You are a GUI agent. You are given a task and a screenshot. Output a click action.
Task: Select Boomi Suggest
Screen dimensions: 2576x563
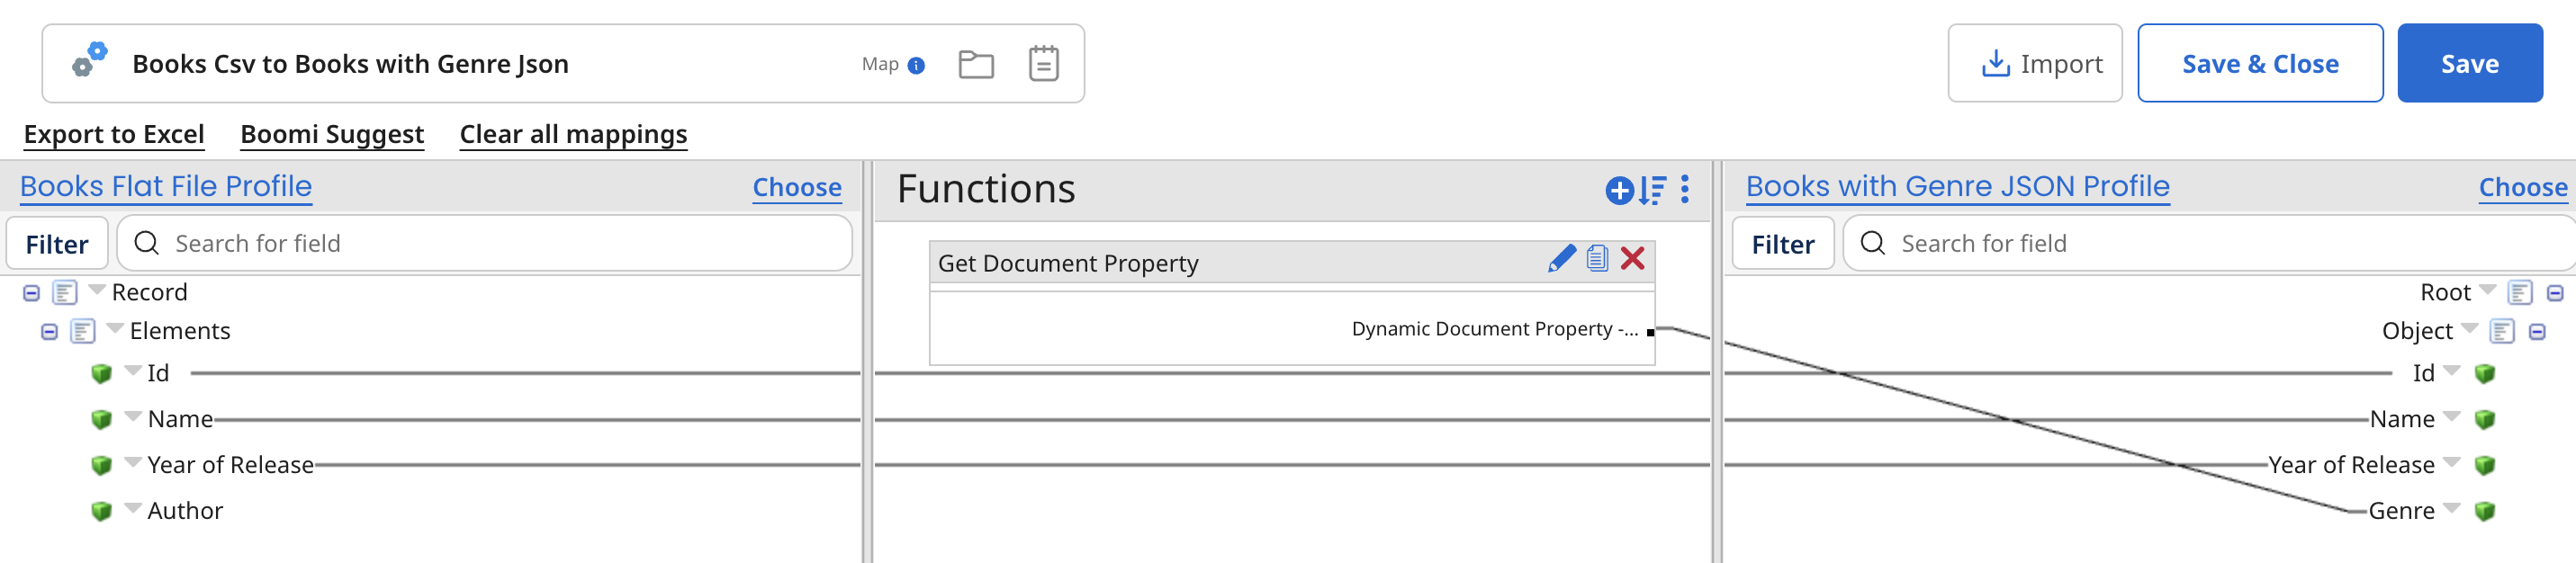pyautogui.click(x=332, y=134)
